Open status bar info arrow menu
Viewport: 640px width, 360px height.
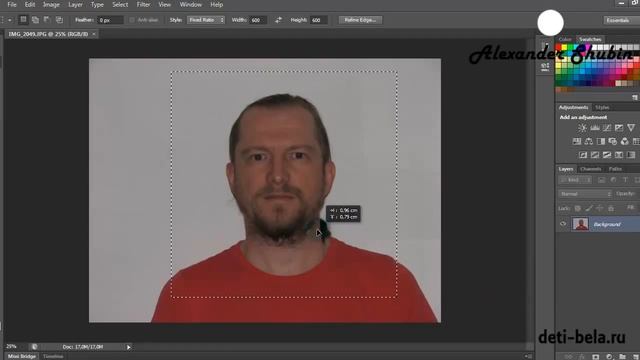pos(129,347)
